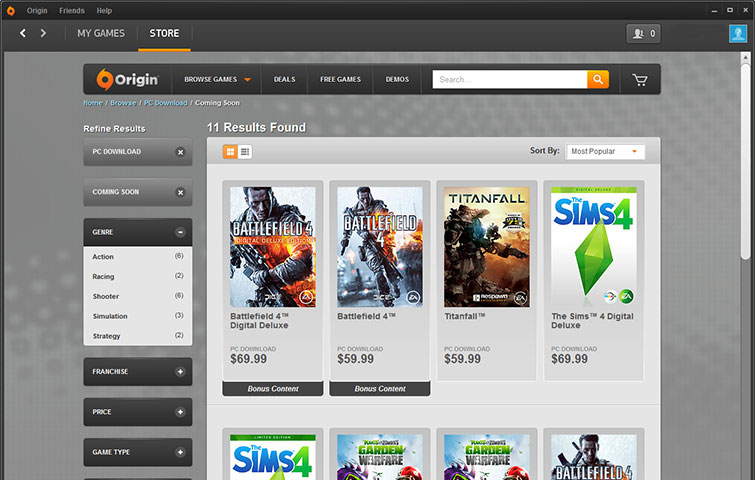The height and width of the screenshot is (480, 755).
Task: Click The Sims™ 4 Digital Deluxe title
Action: point(592,321)
